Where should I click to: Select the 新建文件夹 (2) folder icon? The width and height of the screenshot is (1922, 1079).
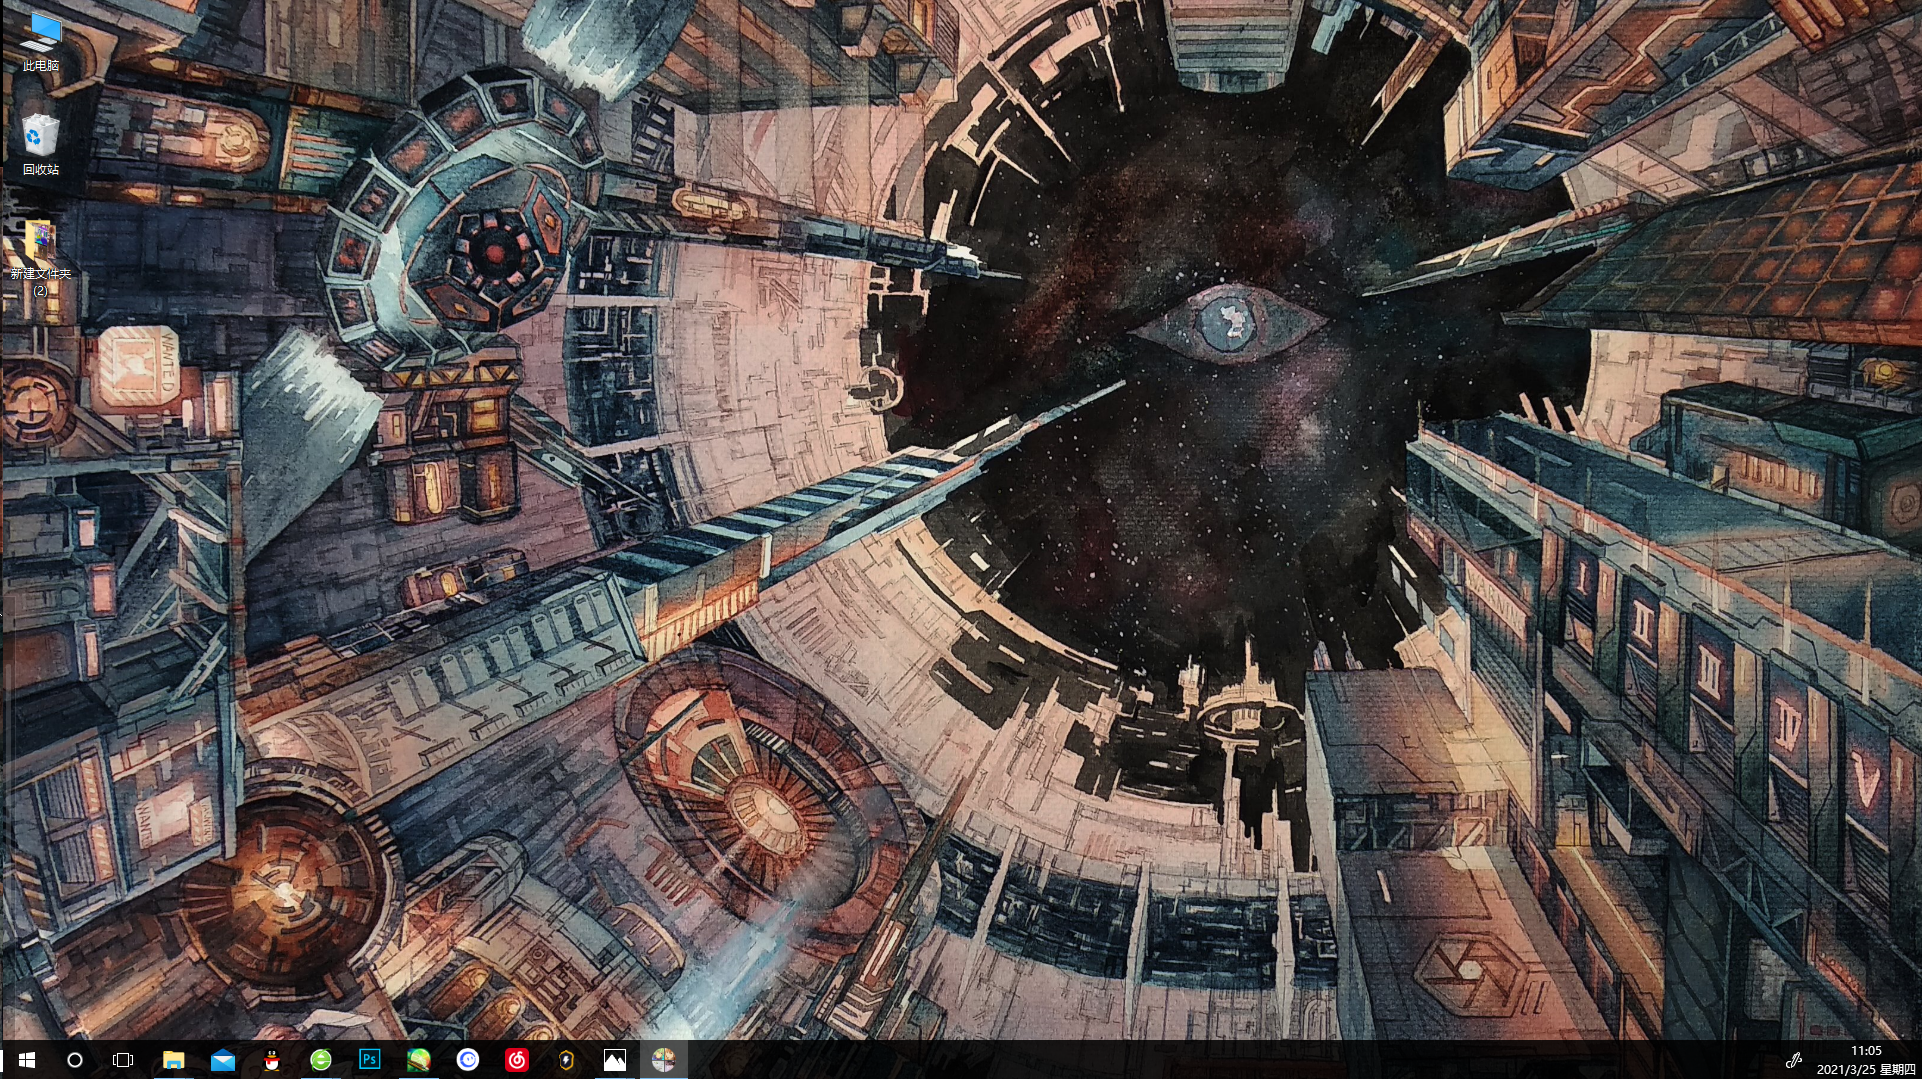pyautogui.click(x=40, y=258)
